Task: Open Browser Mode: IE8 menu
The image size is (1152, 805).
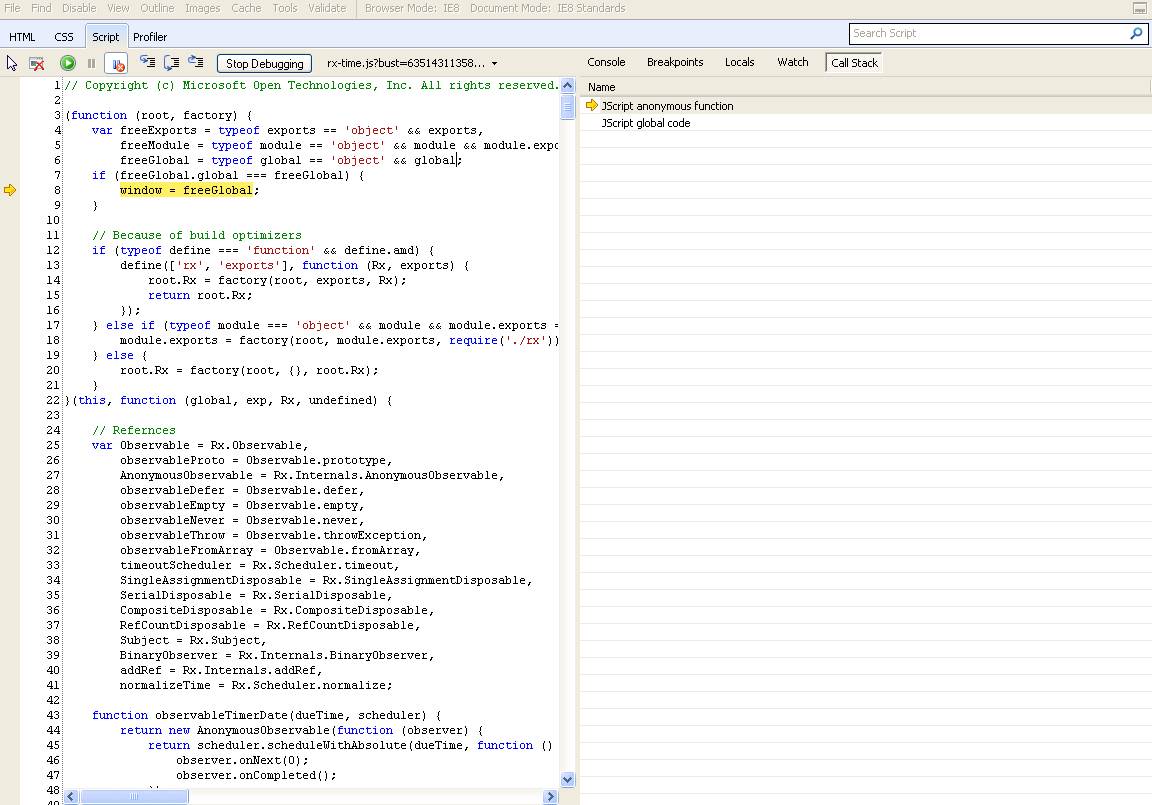Action: pos(412,8)
